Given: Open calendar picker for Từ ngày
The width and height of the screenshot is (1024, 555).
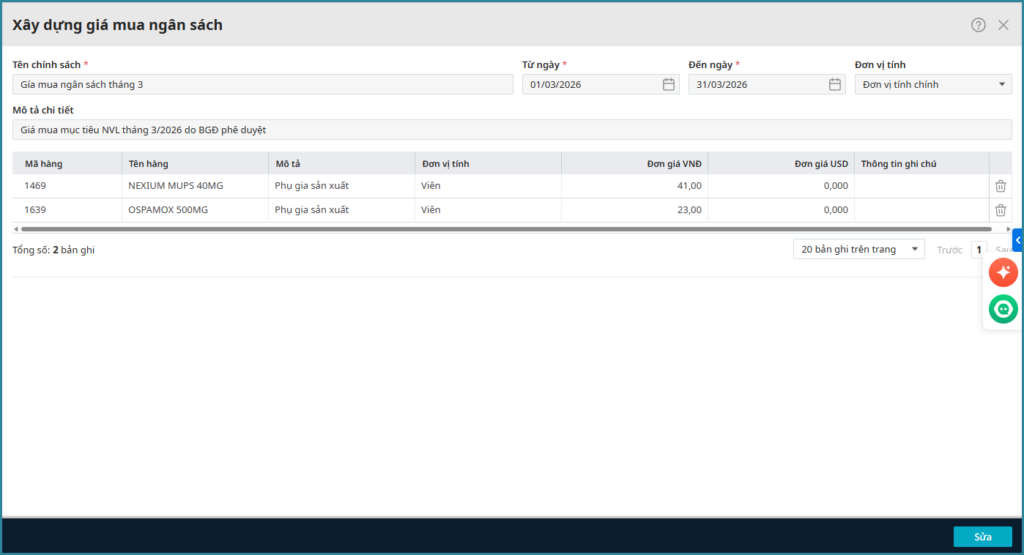Looking at the screenshot, I should point(668,85).
